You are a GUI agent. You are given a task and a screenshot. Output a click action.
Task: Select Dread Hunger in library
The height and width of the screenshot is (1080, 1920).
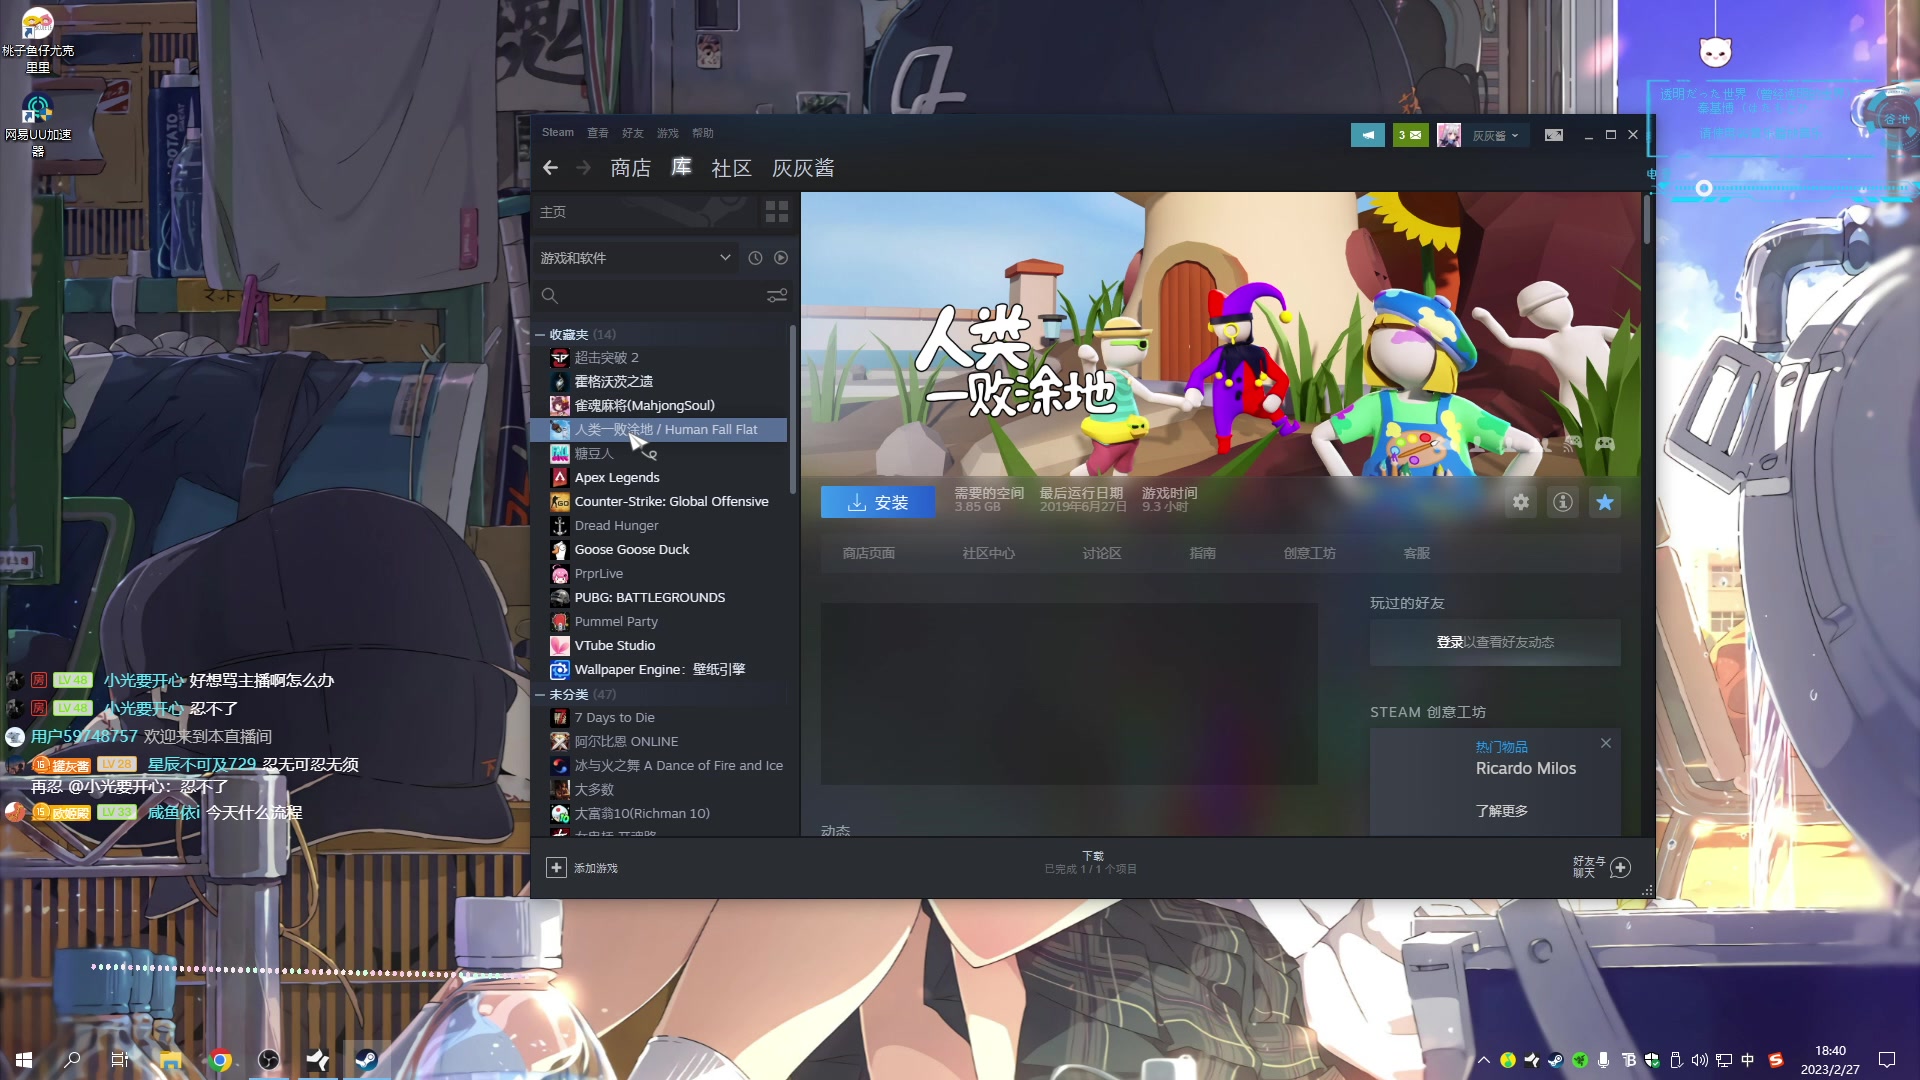(x=660, y=525)
